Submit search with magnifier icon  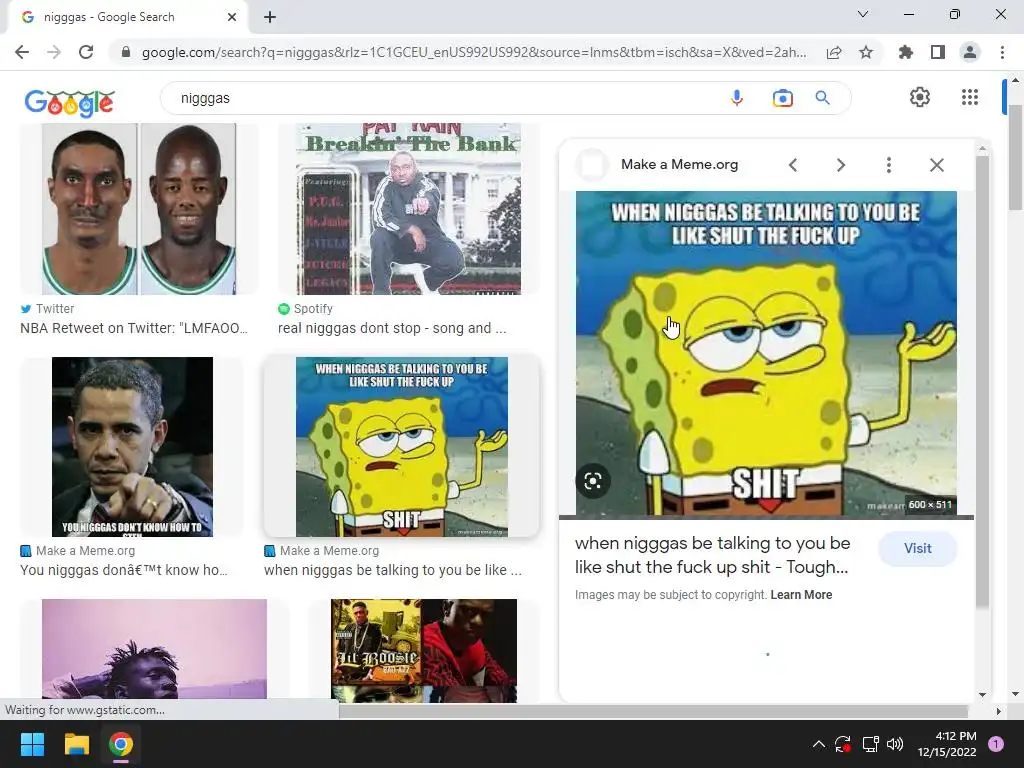pyautogui.click(x=823, y=98)
